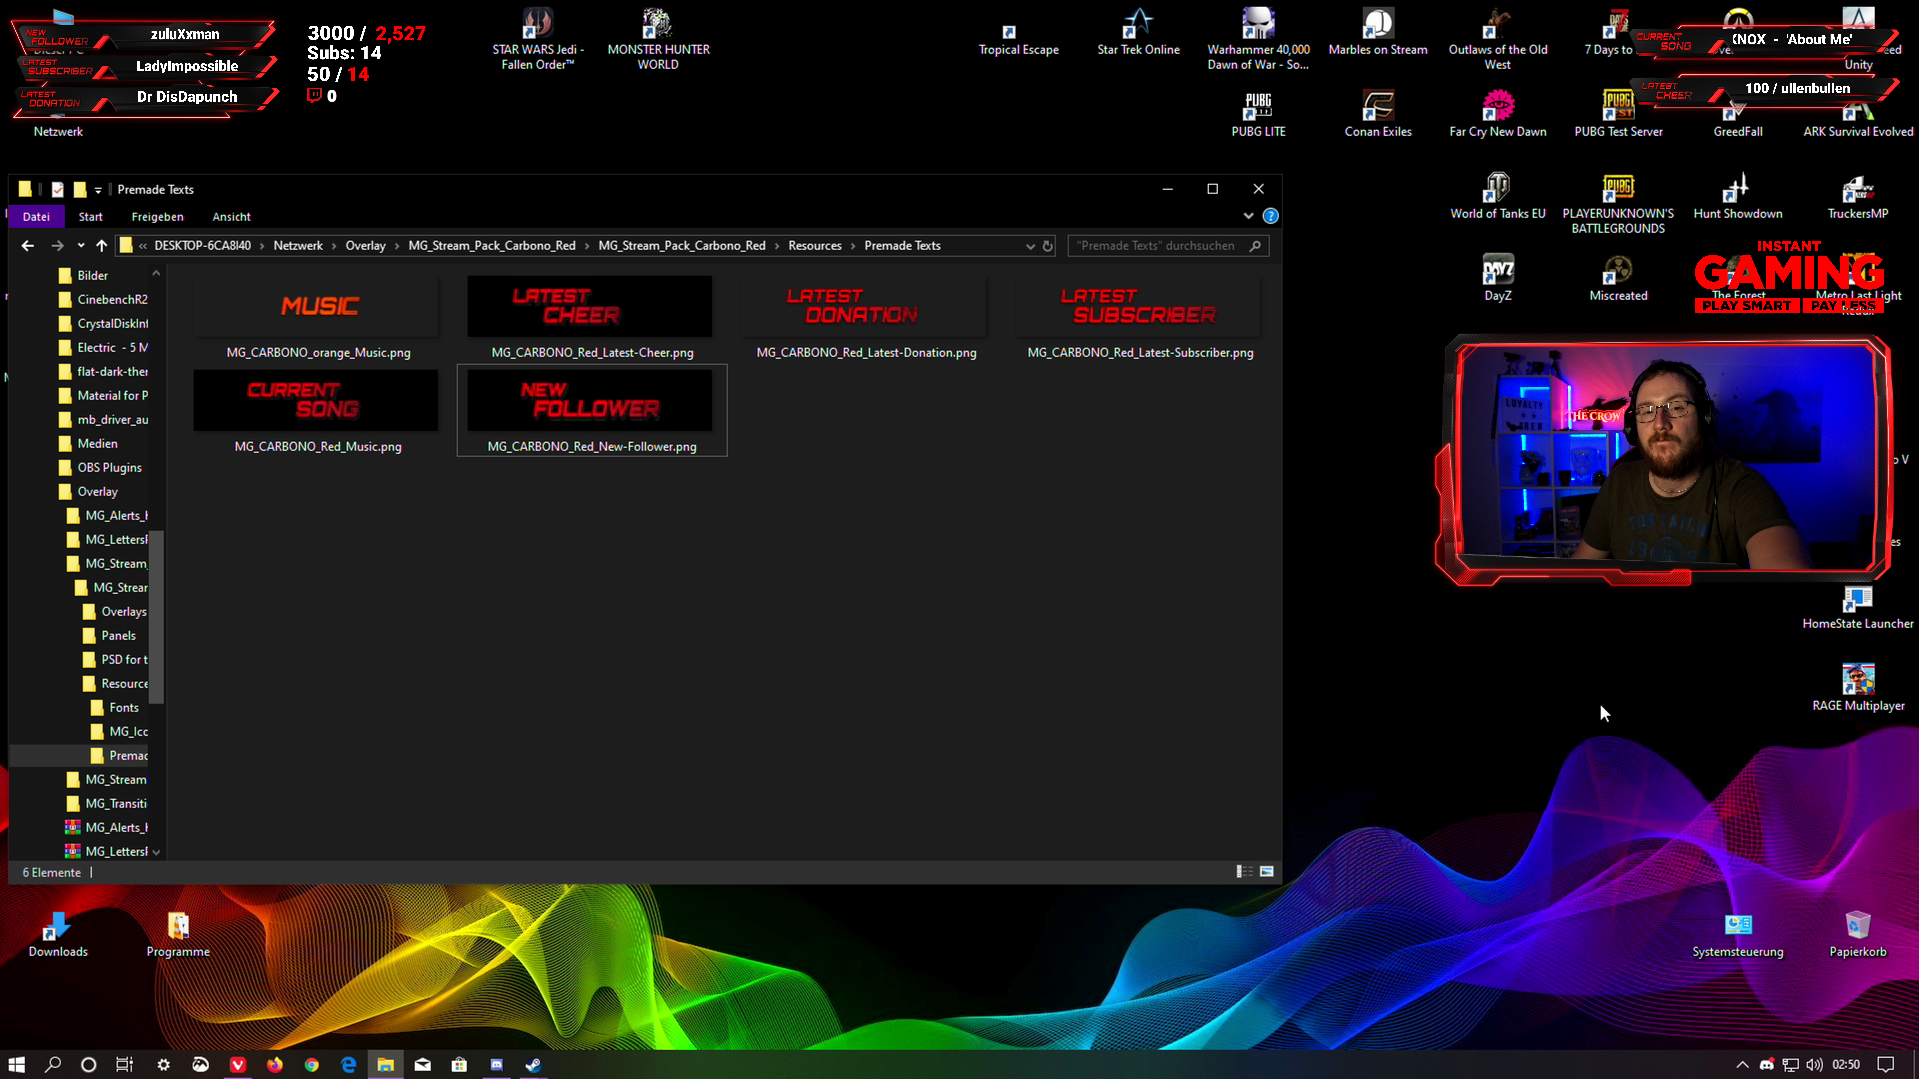
Task: Click the Back arrow in File Explorer
Action: (28, 246)
